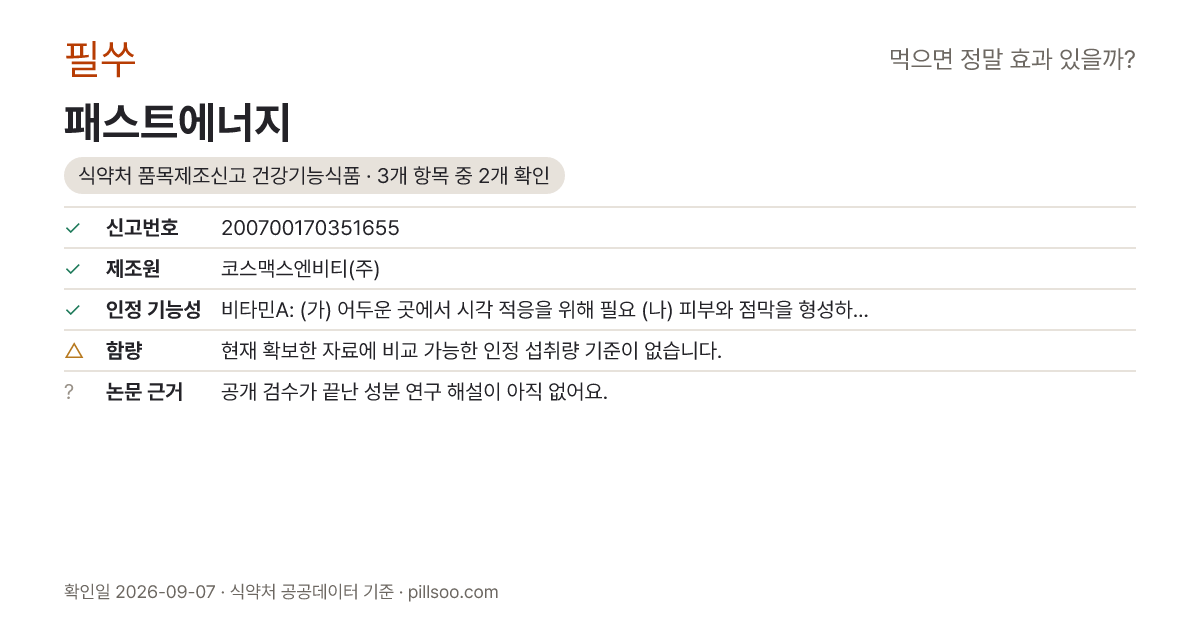The image size is (1200, 630).
Task: Click manufacturer name 코스맥스엔비티(주)
Action: (x=300, y=269)
